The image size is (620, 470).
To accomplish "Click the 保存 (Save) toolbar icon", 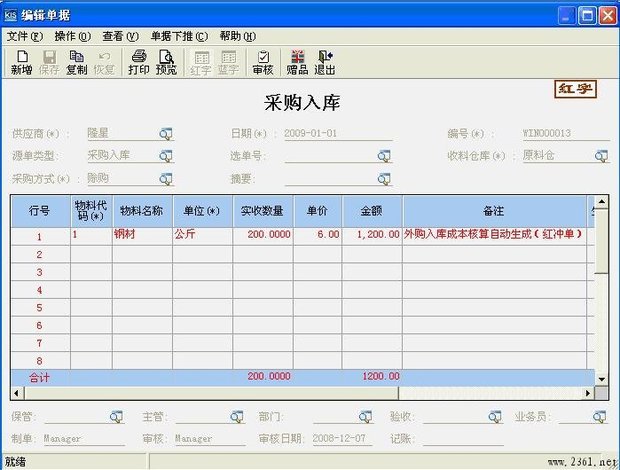I will (49, 62).
